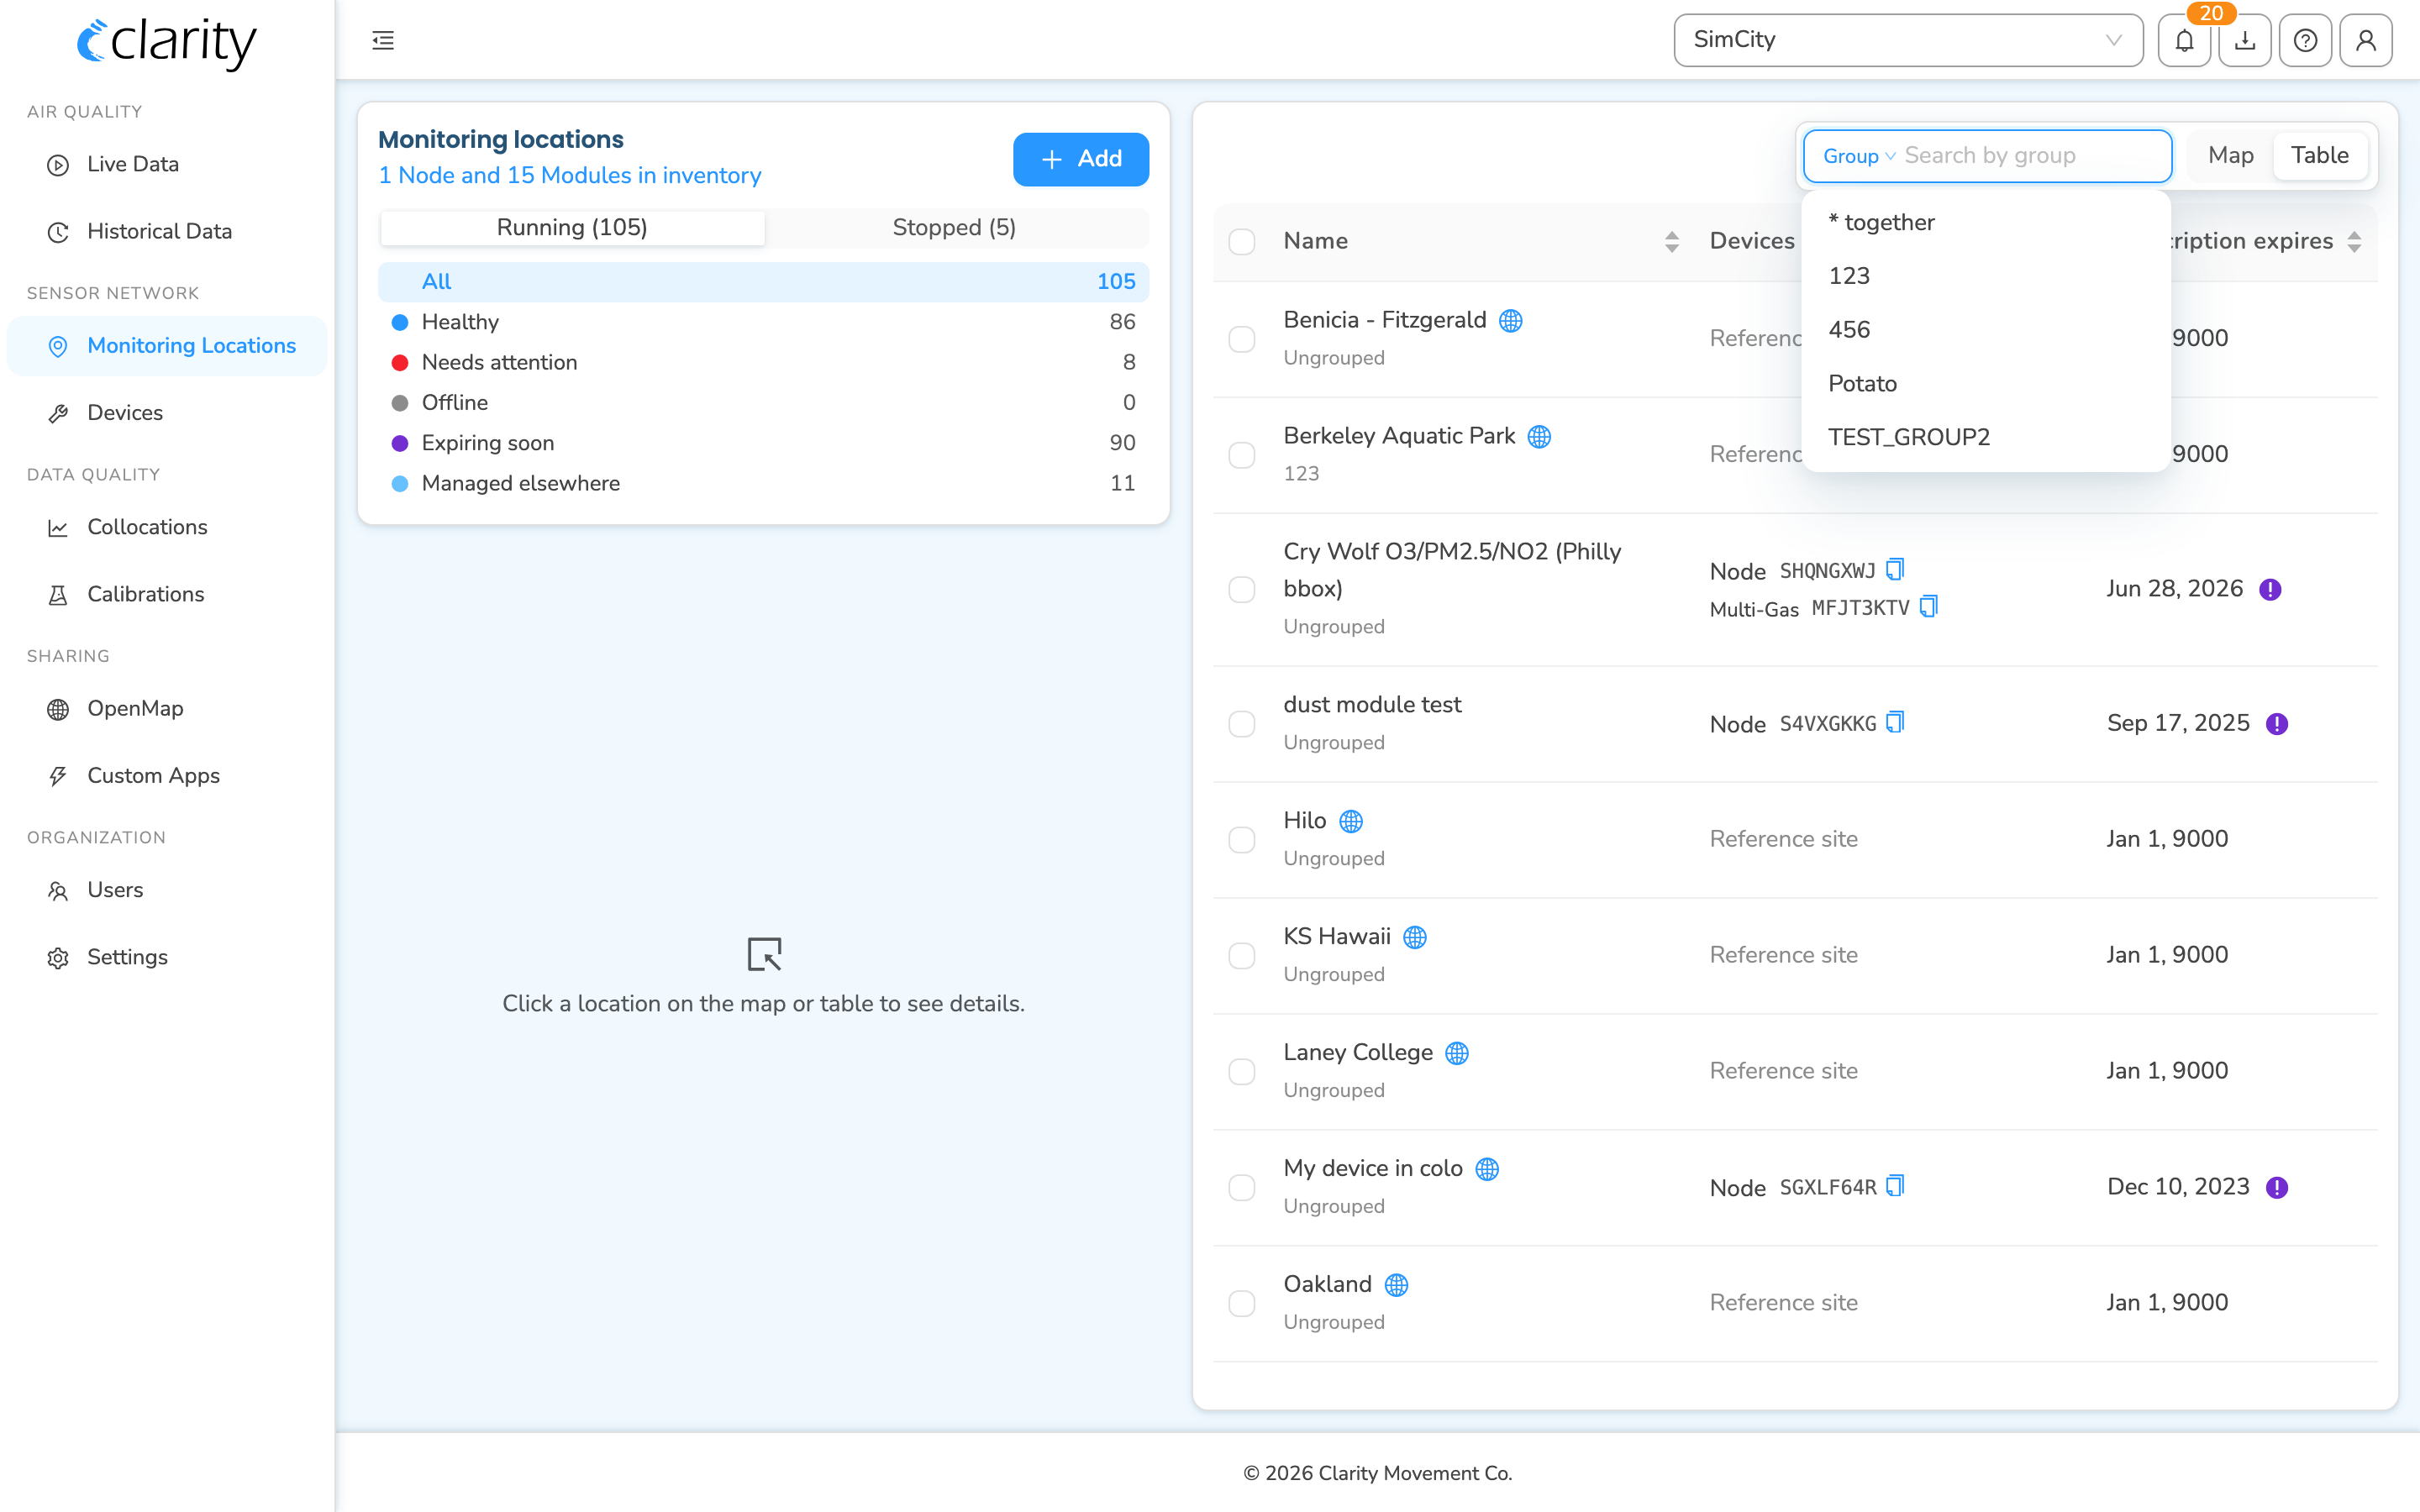Click expiry warning icon beside Dec 10, 2023

pyautogui.click(x=2277, y=1188)
